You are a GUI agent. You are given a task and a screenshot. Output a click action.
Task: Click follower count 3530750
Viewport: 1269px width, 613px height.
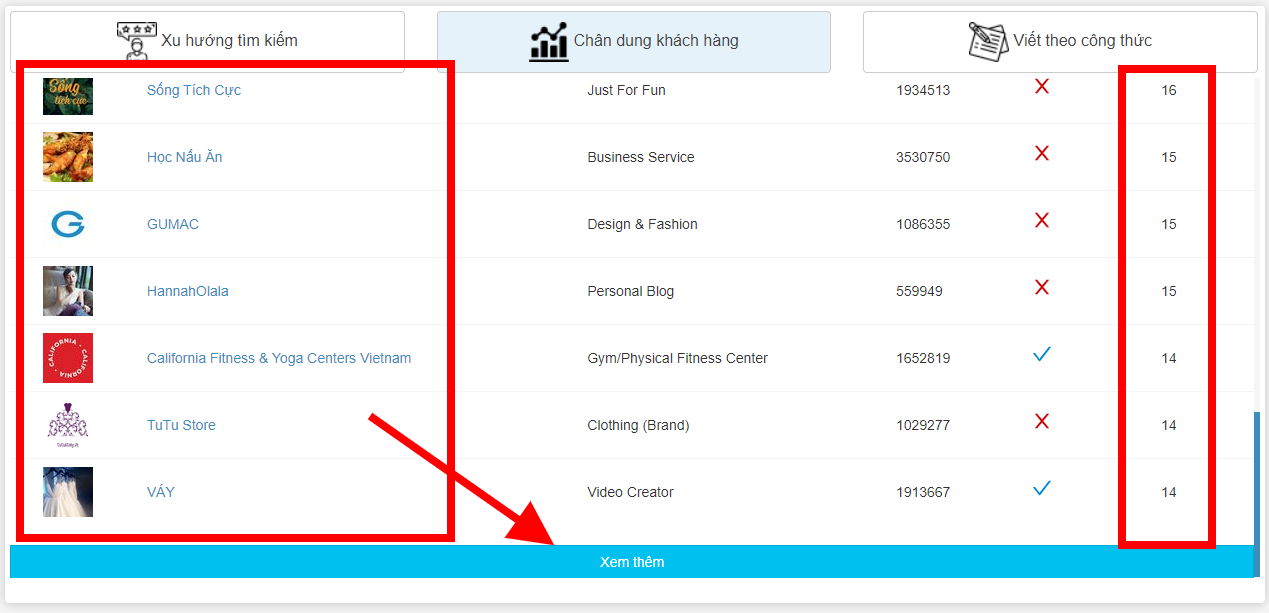pos(923,157)
